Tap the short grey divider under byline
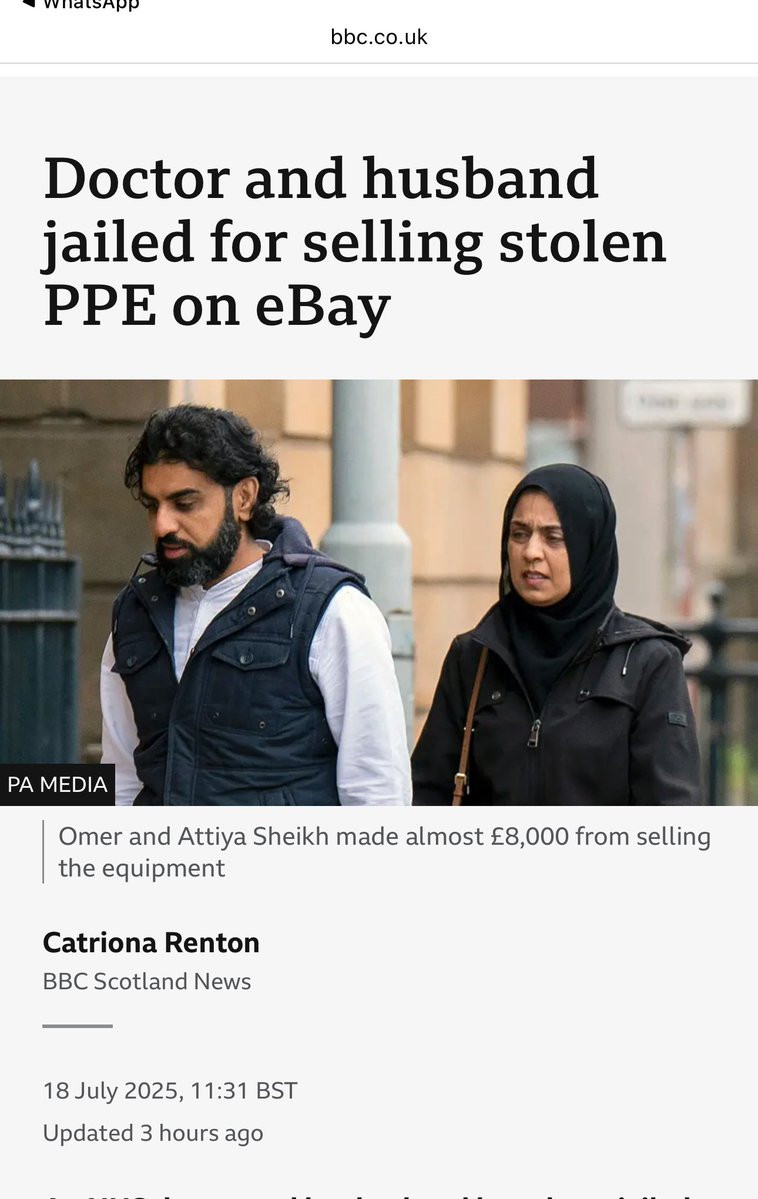Viewport: 758px width, 1199px height. 77,1026
